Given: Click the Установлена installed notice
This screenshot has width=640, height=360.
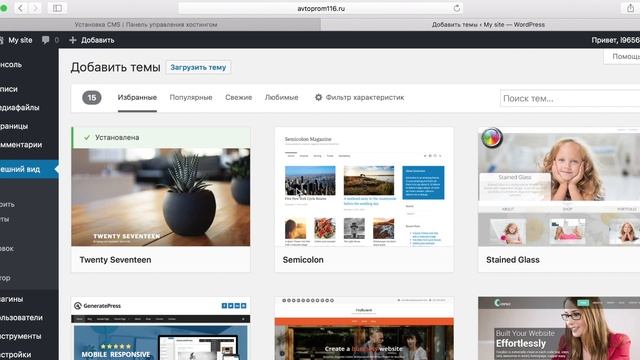Looking at the screenshot, I should (x=161, y=138).
